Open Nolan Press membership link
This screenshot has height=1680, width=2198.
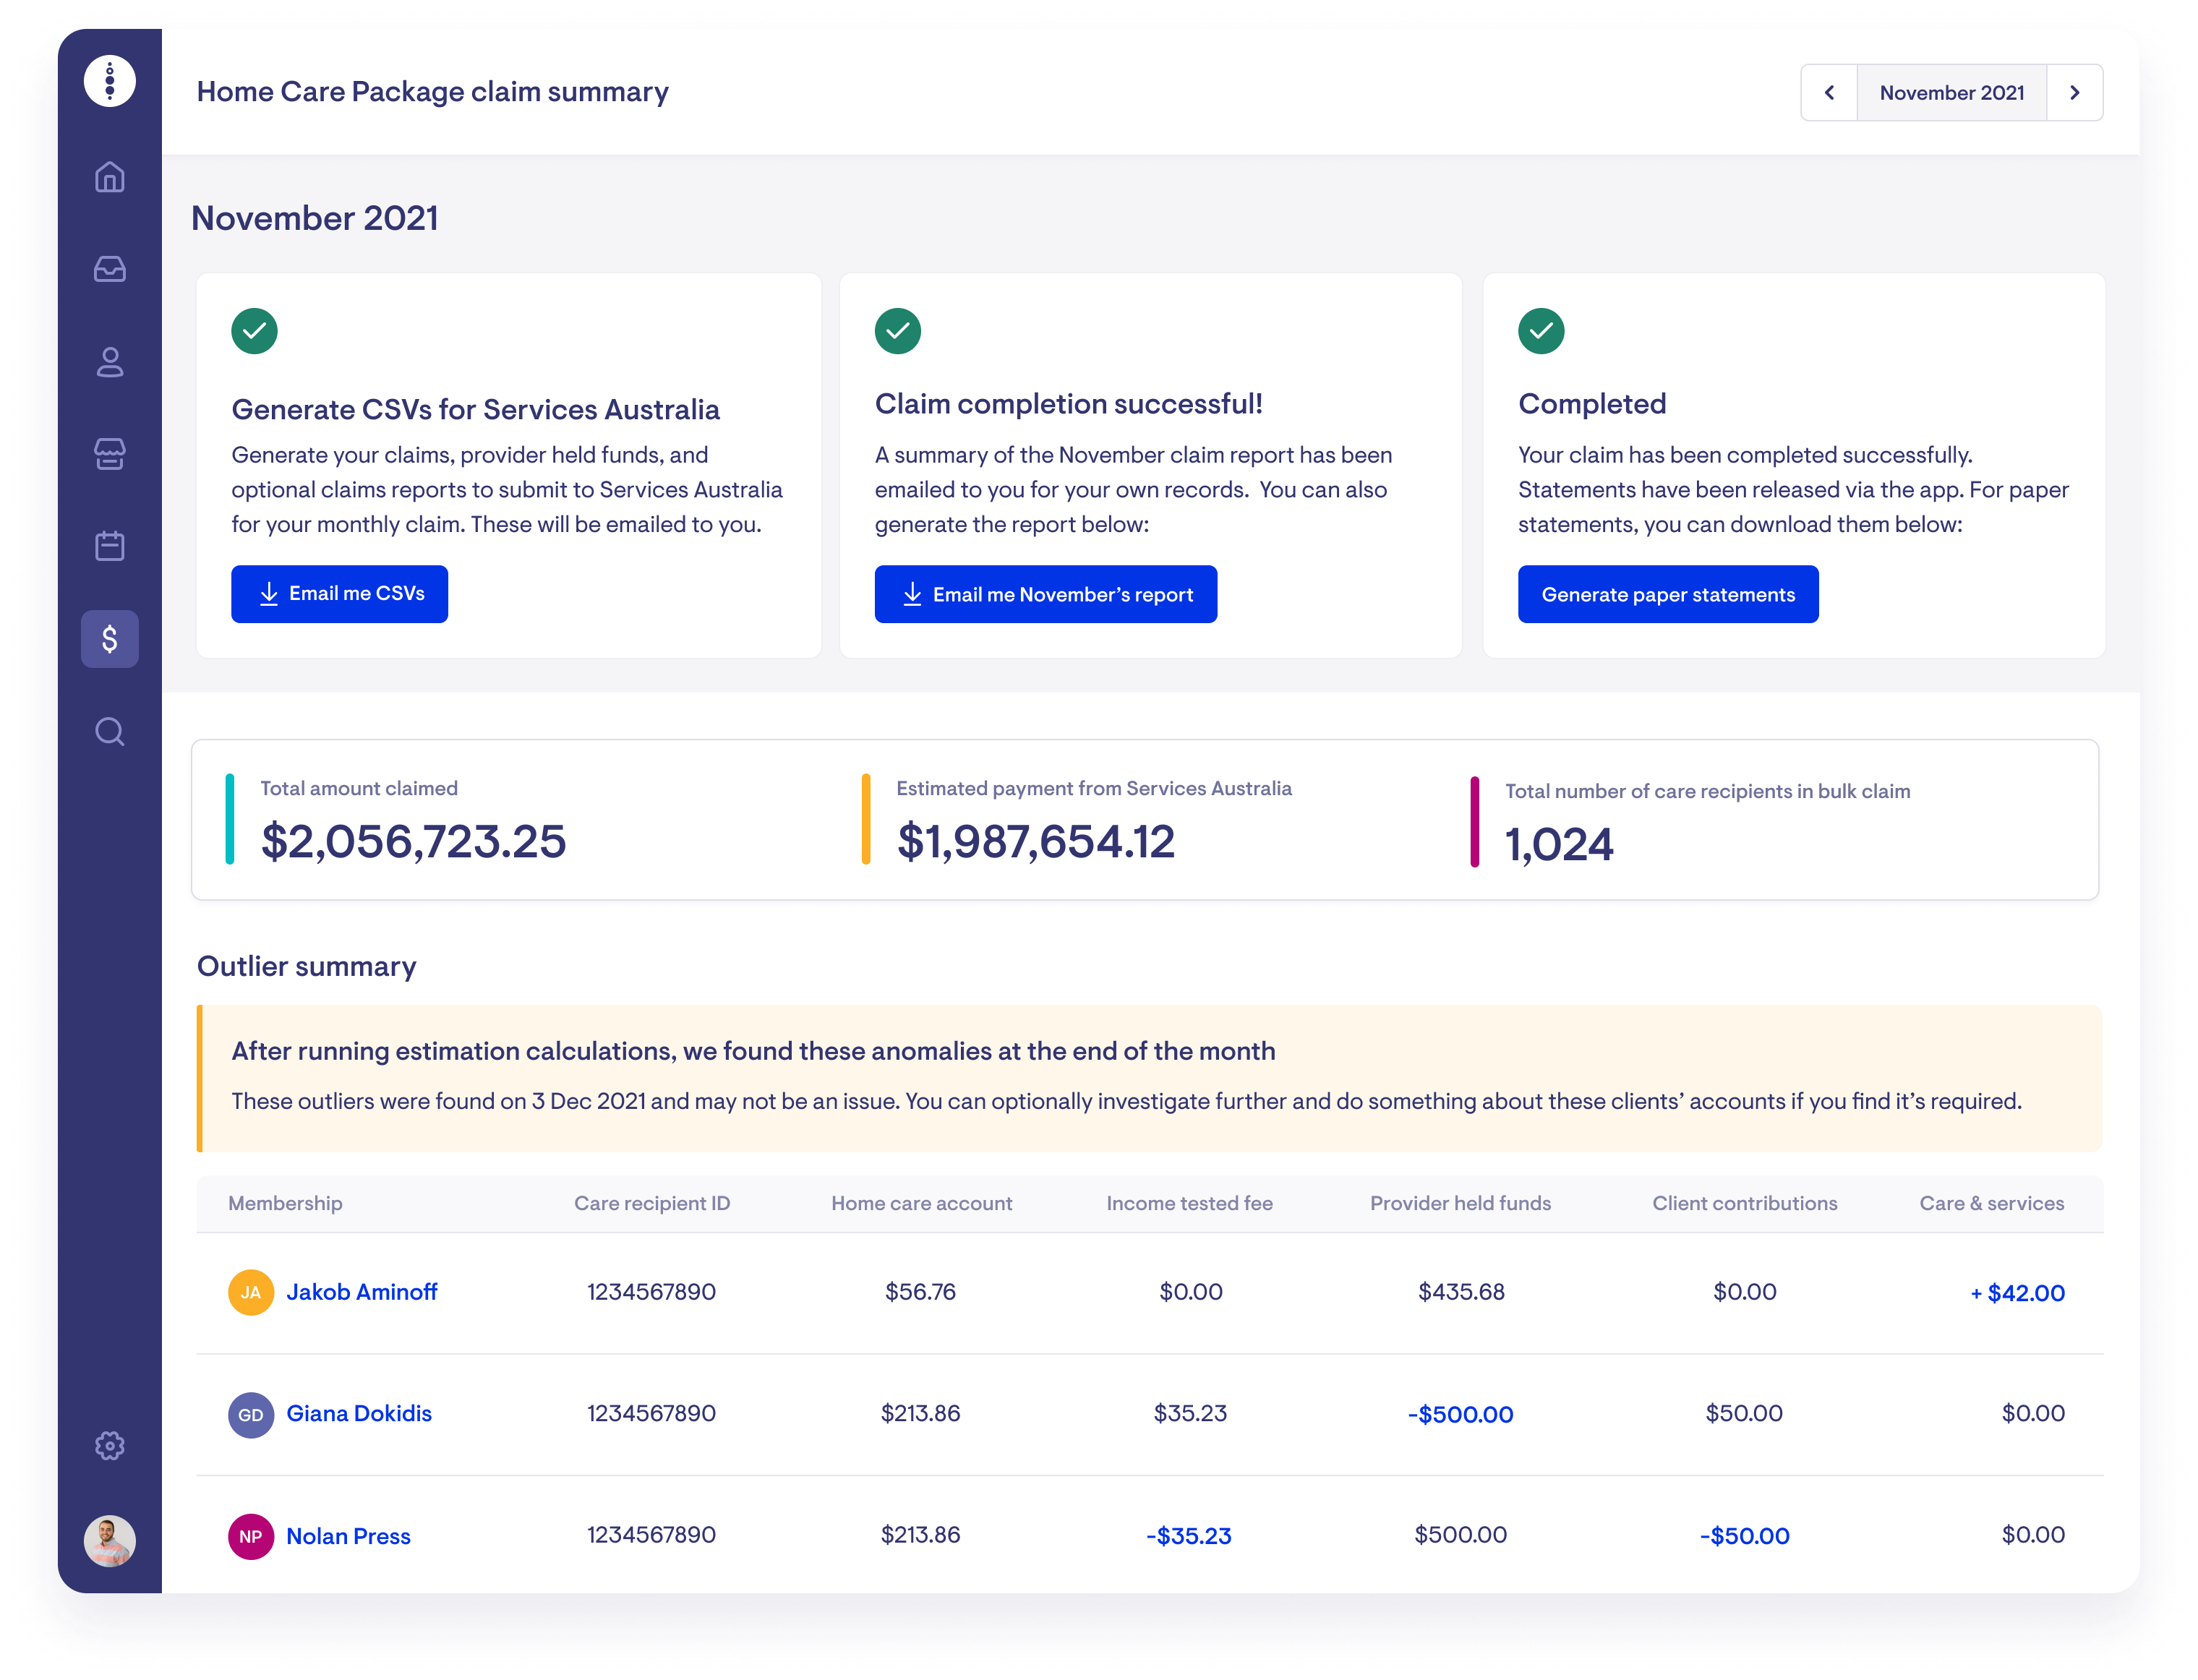[x=348, y=1536]
